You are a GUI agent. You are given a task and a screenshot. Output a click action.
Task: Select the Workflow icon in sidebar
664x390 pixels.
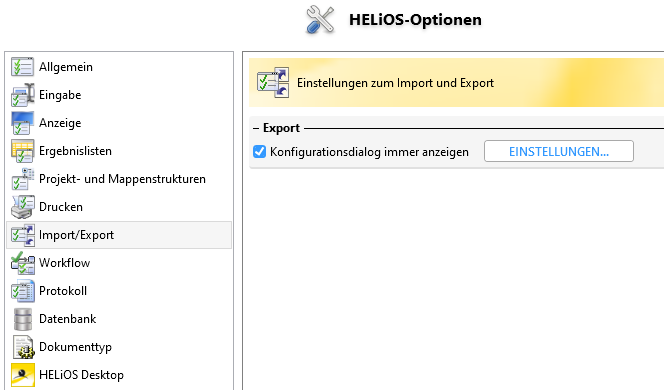[22, 263]
